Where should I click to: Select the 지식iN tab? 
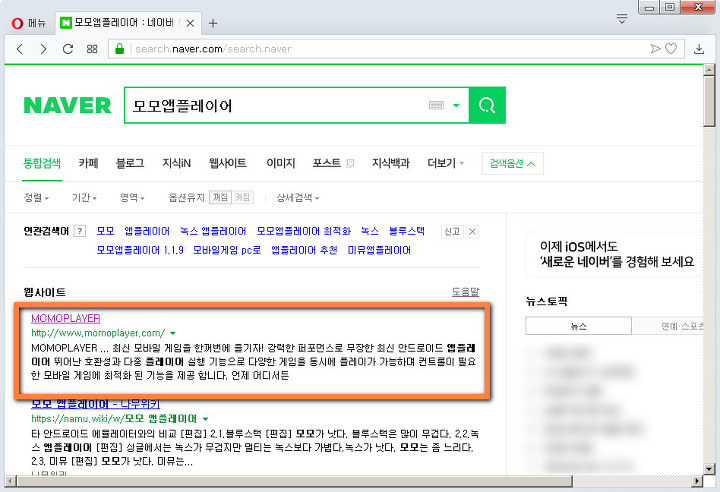[x=176, y=163]
